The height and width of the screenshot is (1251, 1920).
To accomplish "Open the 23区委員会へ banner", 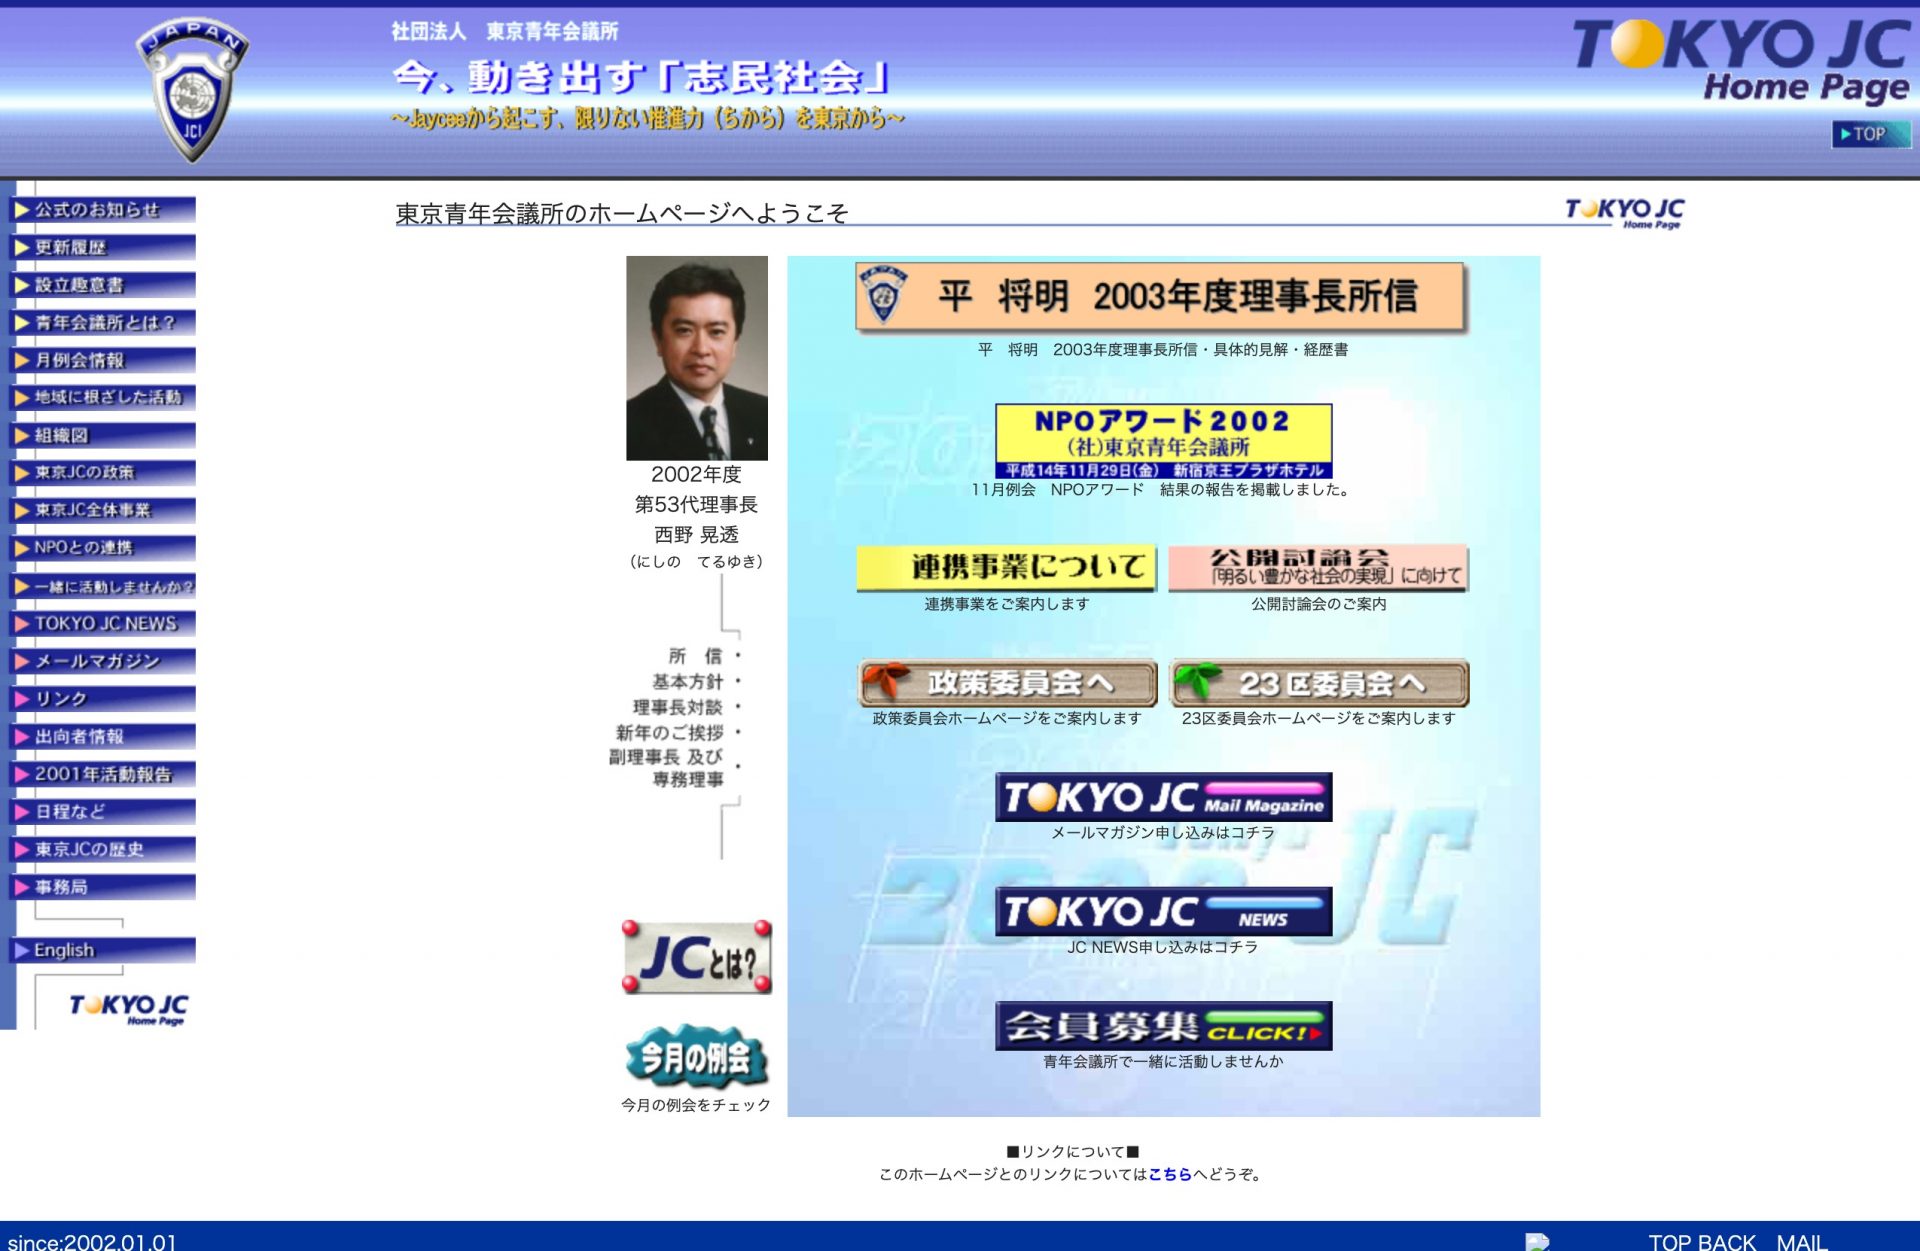I will click(1319, 683).
